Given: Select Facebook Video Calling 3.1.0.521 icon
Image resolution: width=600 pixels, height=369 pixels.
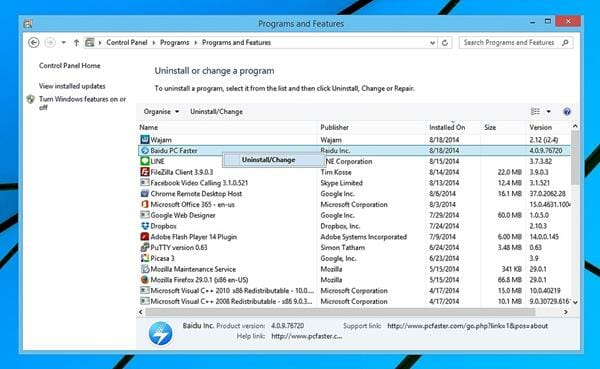Looking at the screenshot, I should coord(145,183).
